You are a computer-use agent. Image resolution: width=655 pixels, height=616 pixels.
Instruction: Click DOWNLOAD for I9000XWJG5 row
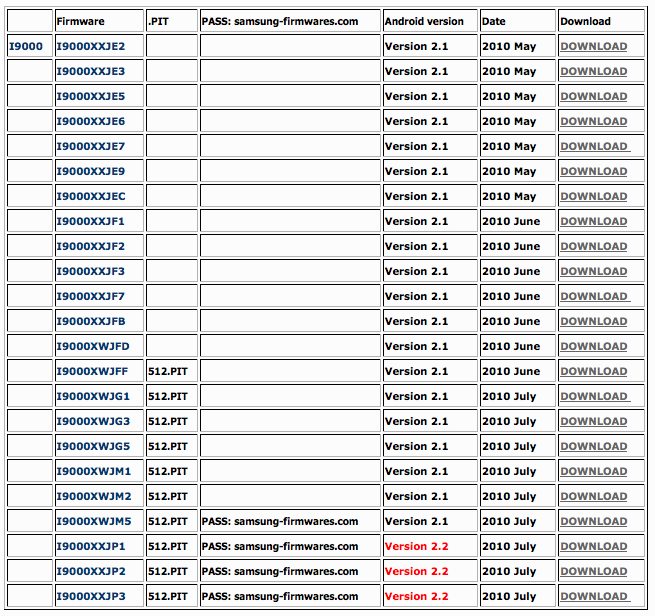593,446
